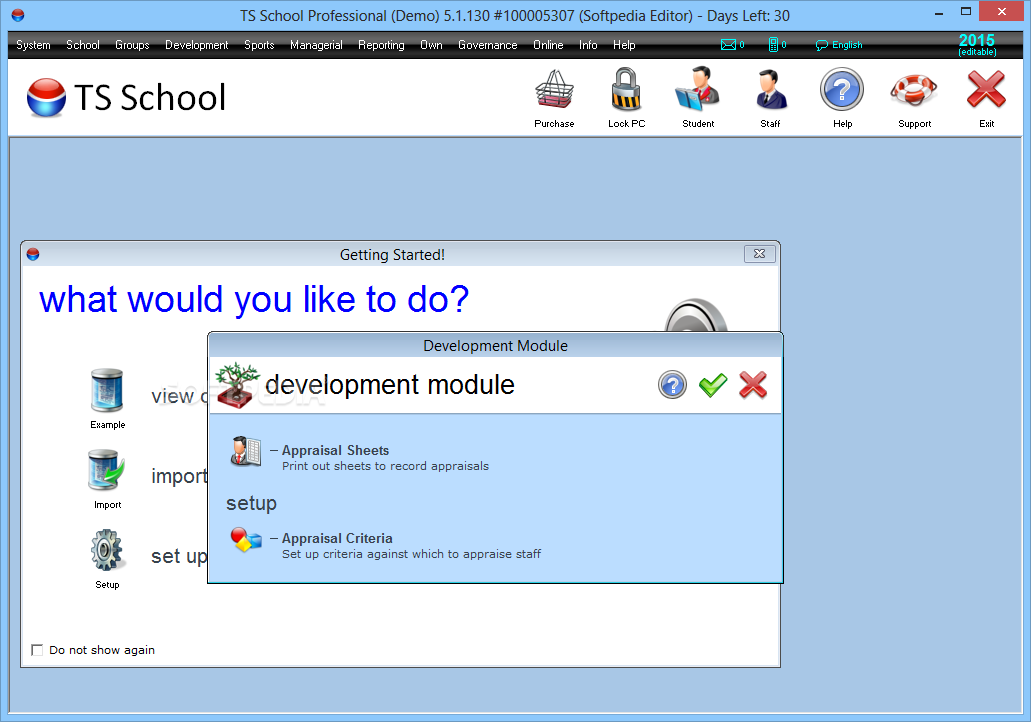Open the Groups menu
This screenshot has width=1031, height=722.
132,45
